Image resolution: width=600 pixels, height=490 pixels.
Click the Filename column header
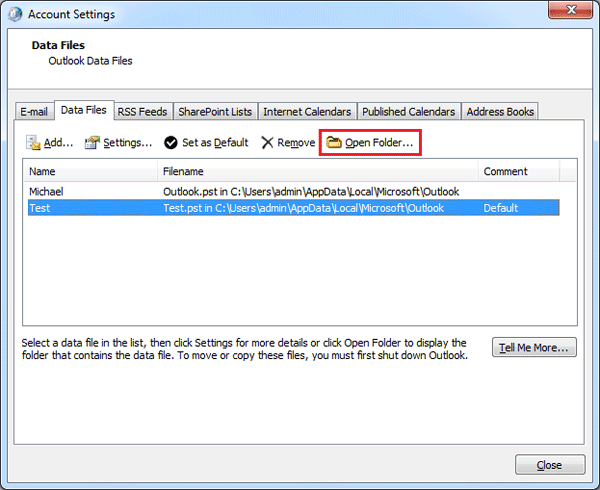(318, 171)
